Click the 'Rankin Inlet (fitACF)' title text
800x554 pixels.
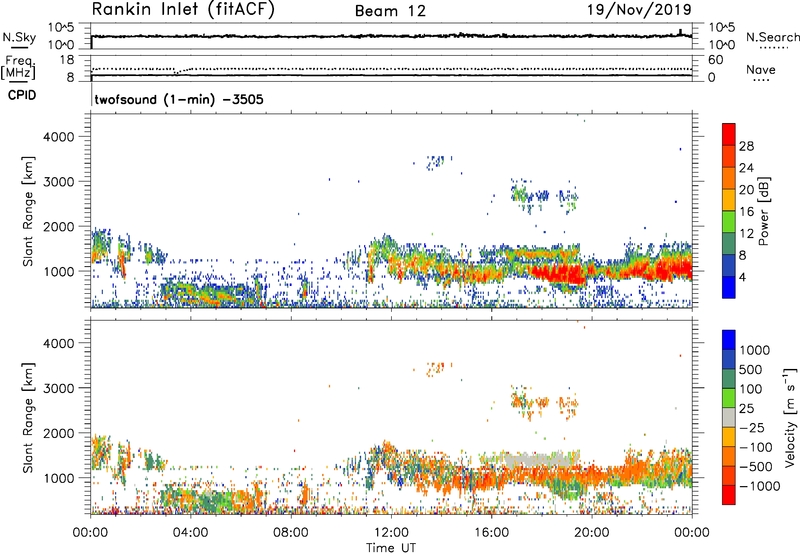coord(183,10)
